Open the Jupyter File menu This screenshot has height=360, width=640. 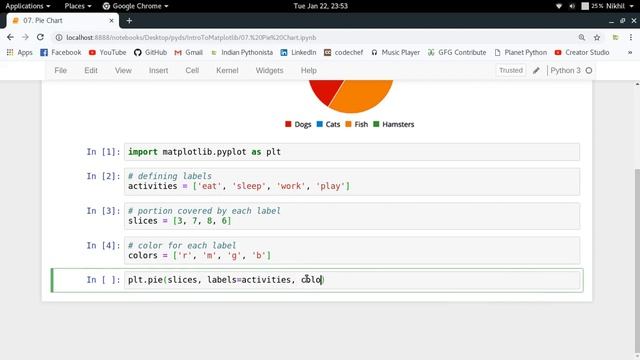[x=60, y=70]
